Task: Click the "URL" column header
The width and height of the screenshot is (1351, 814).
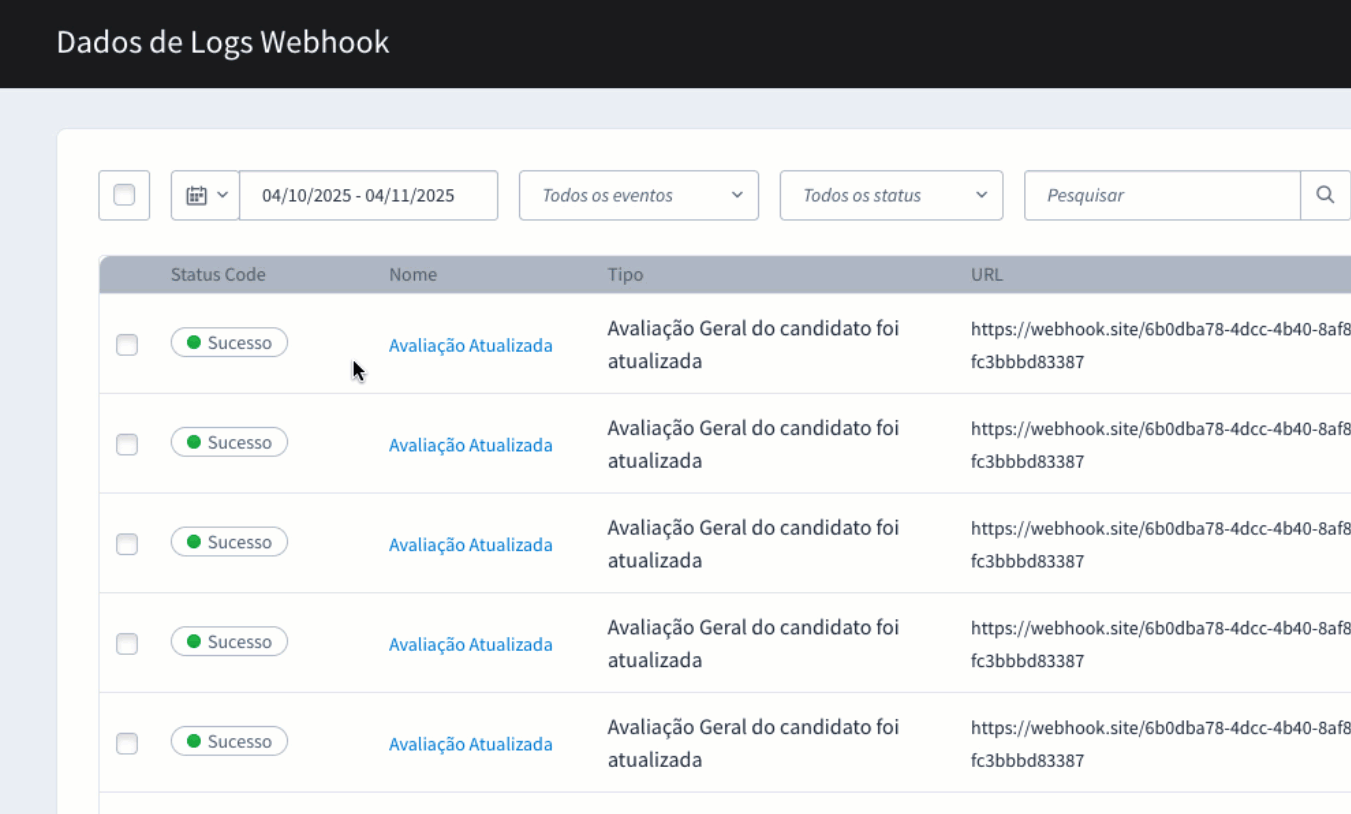Action: click(x=986, y=274)
